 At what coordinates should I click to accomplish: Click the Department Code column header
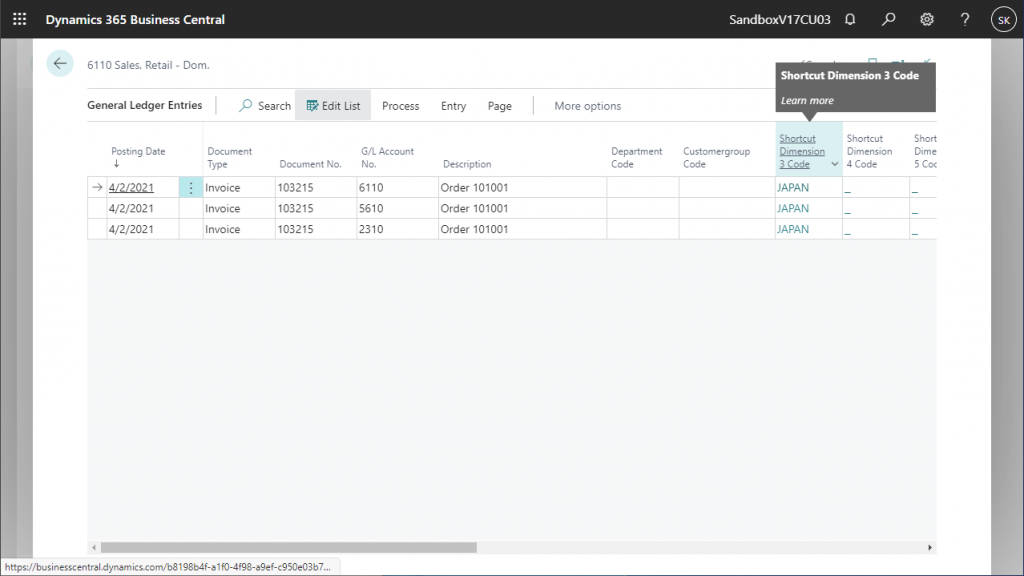pyautogui.click(x=637, y=157)
